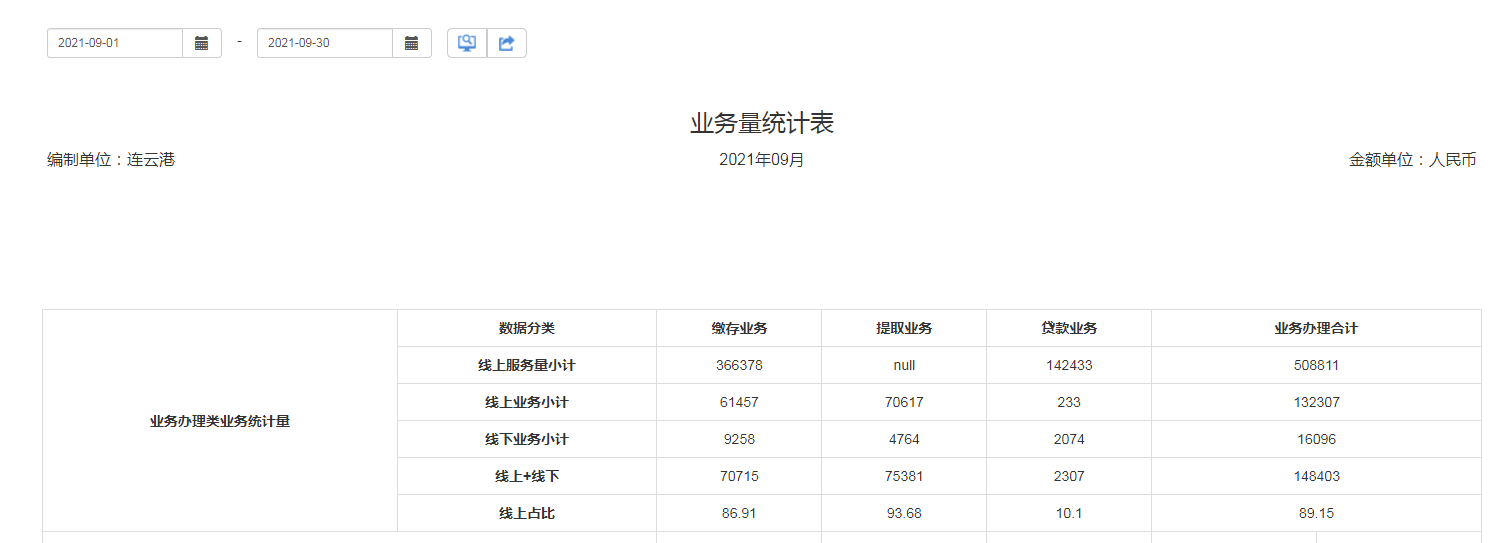Viewport: 1506px width, 543px height.
Task: Select the title 业务量统计表
Action: [762, 123]
